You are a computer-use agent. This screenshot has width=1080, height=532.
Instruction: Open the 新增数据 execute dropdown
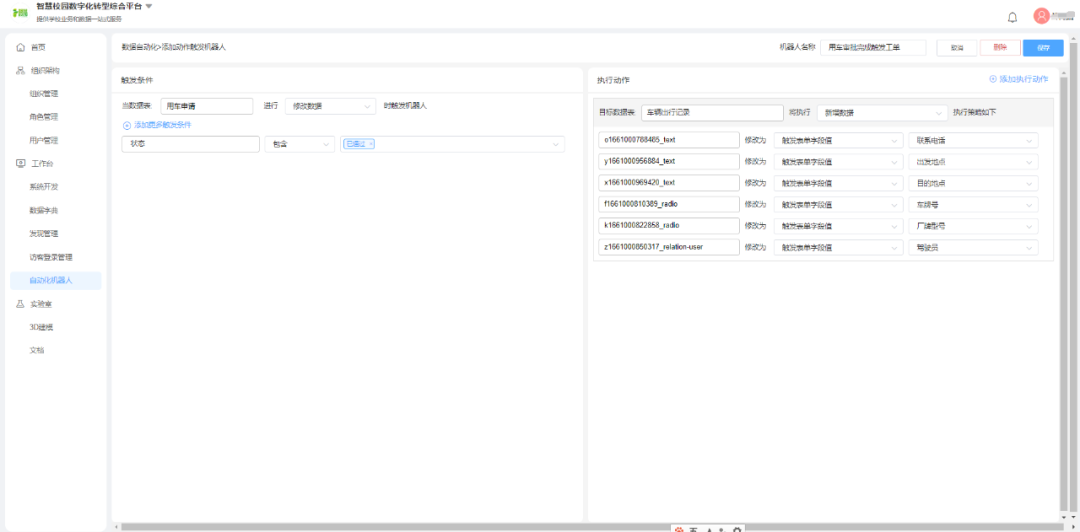(881, 113)
